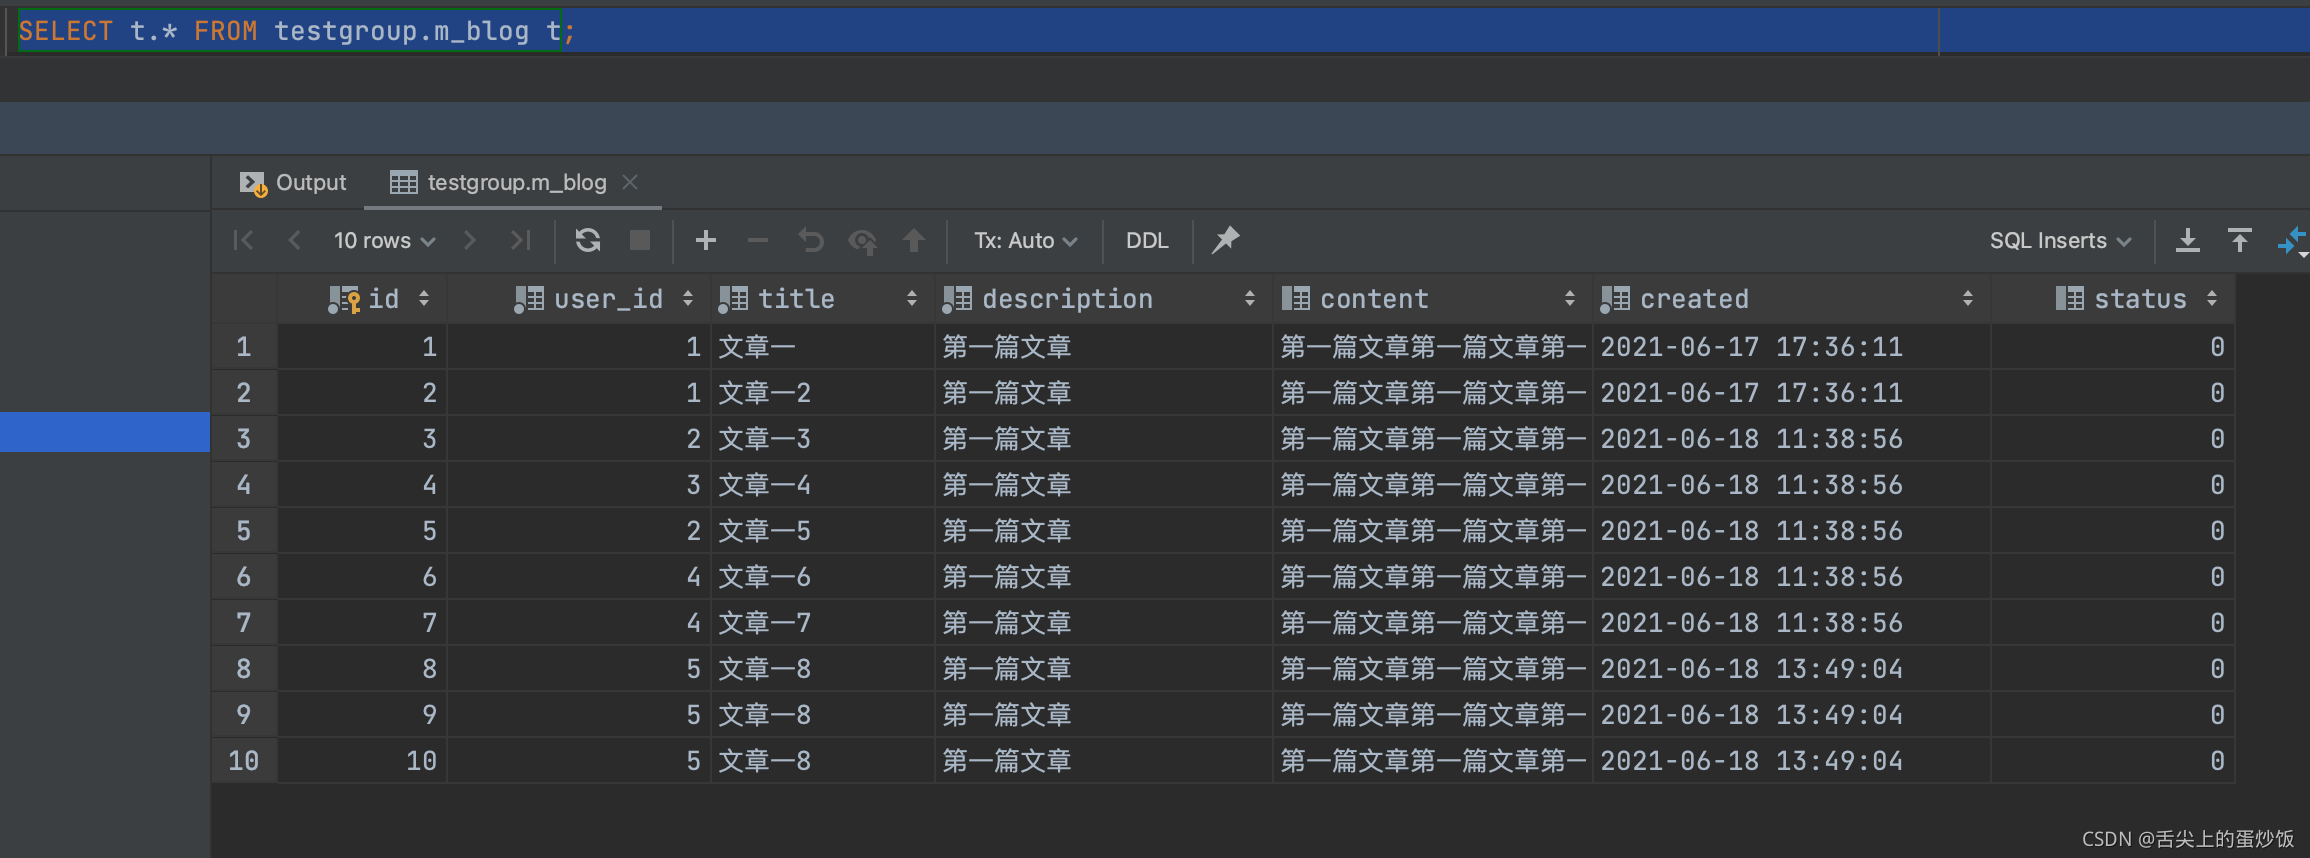Delete the selected row

758,240
